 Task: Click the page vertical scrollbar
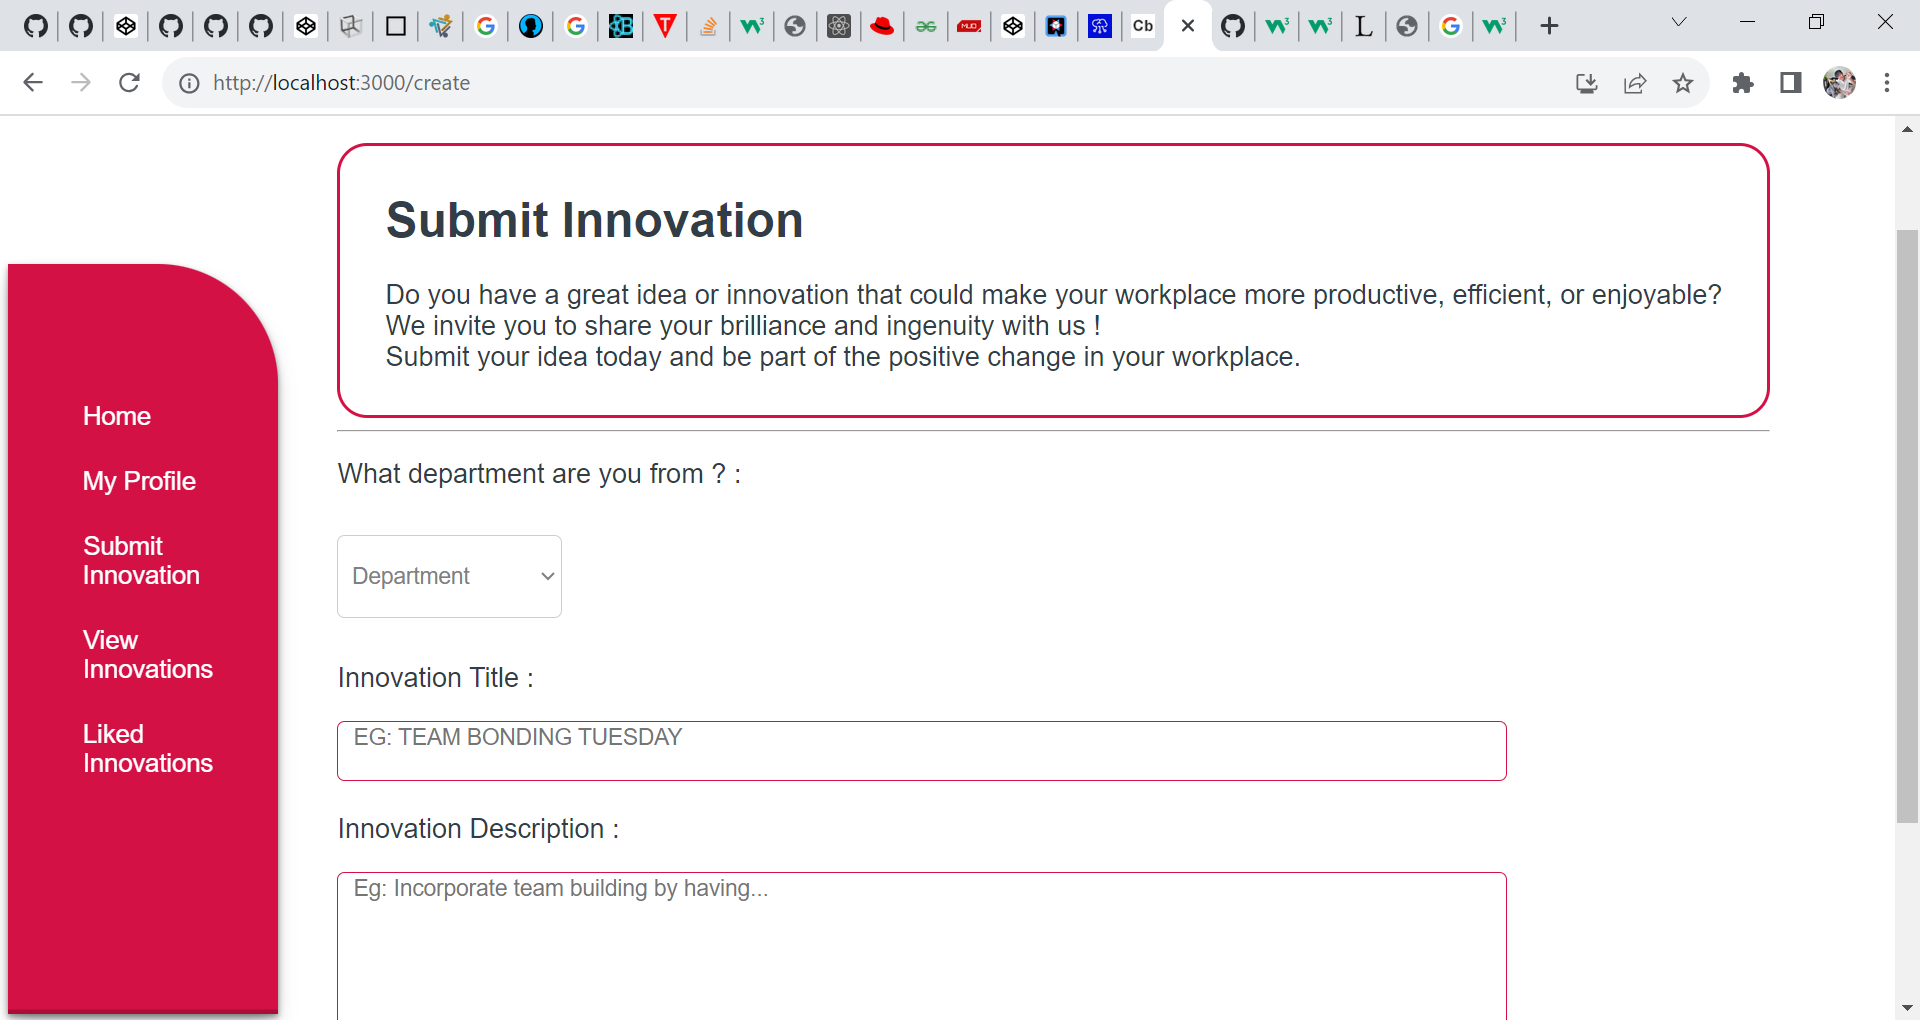pyautogui.click(x=1907, y=525)
